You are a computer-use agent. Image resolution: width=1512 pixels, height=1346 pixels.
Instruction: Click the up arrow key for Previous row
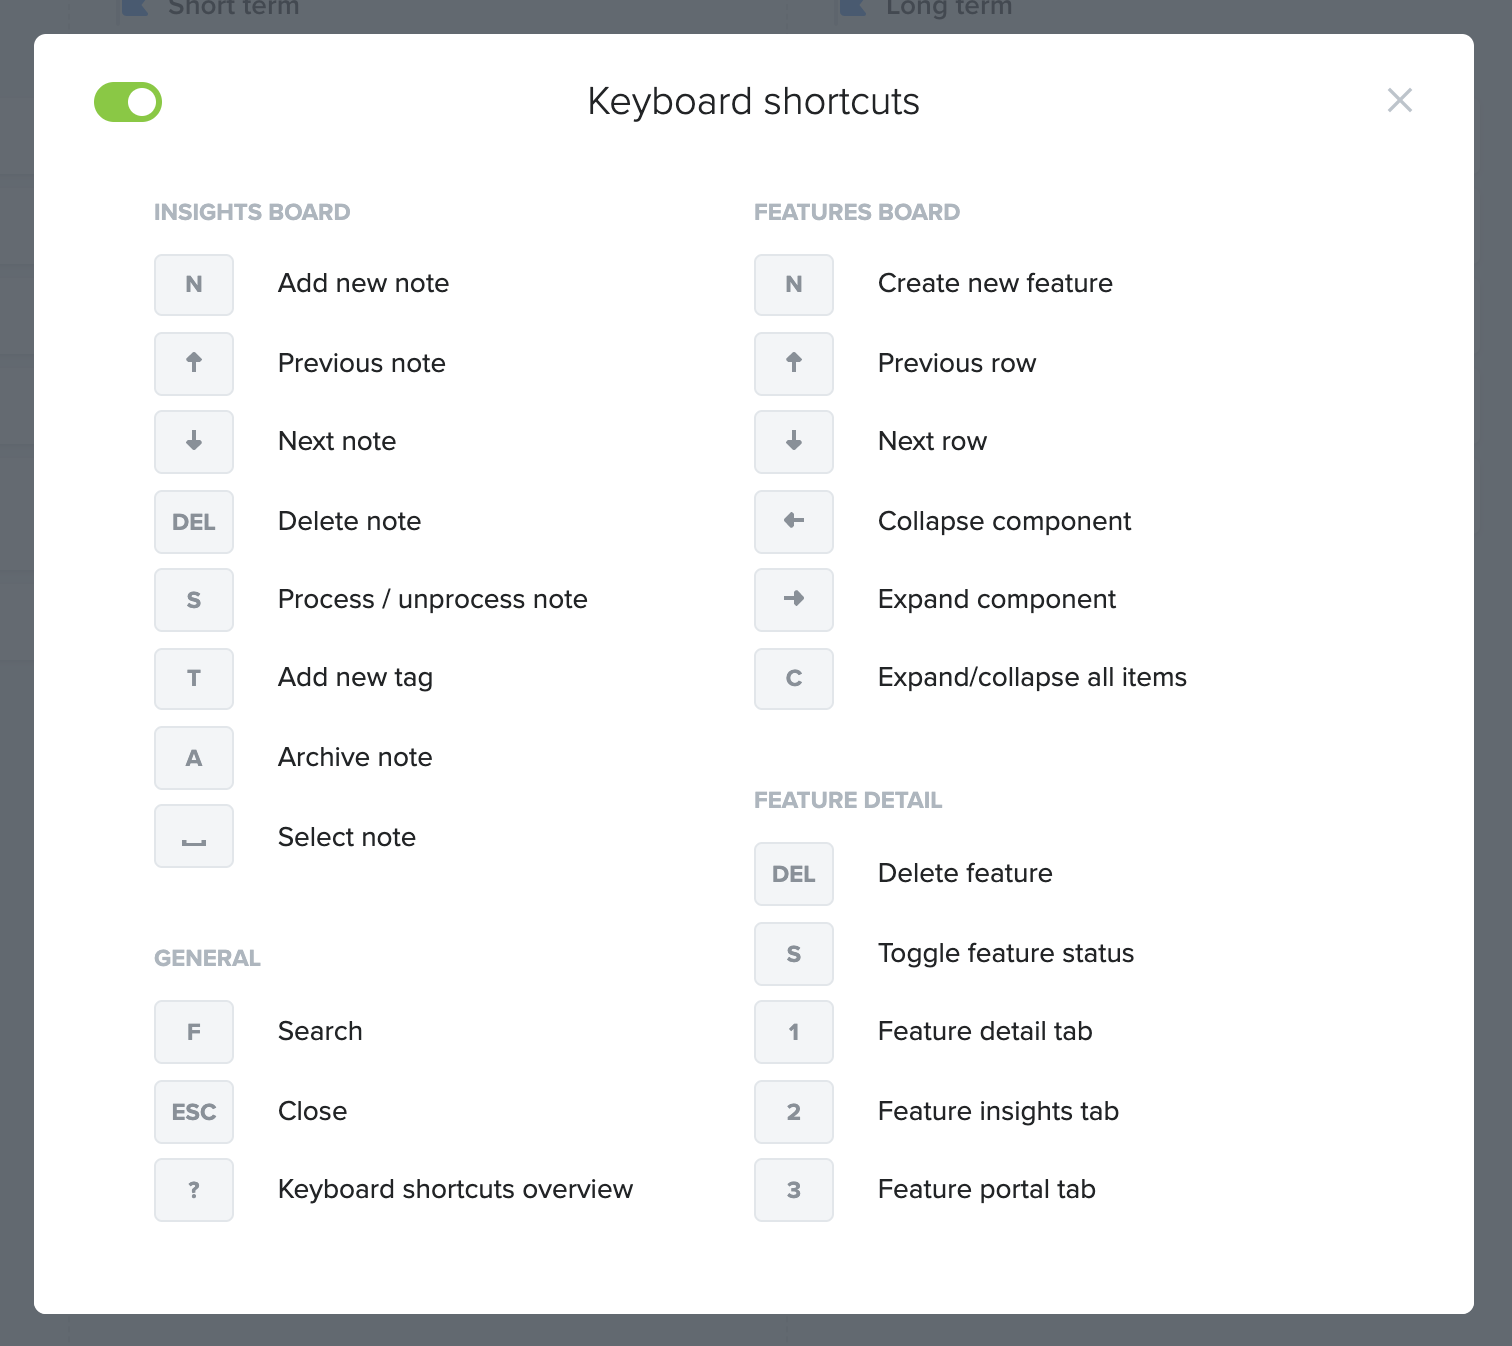coord(794,364)
